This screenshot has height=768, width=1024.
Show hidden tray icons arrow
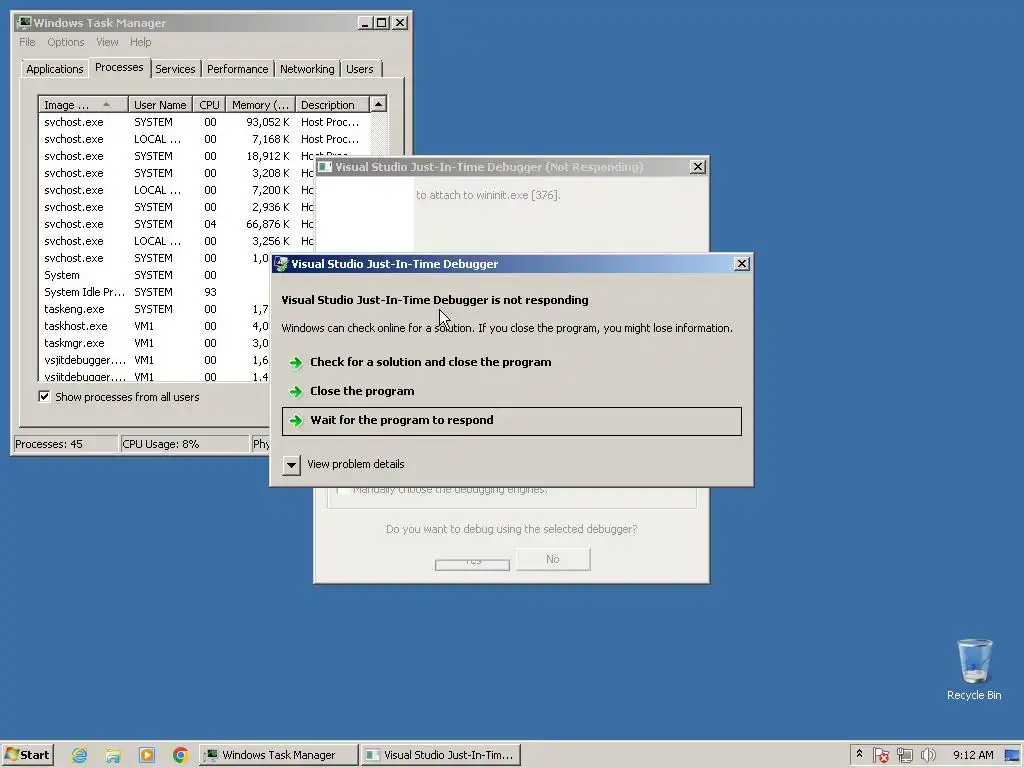(x=859, y=754)
